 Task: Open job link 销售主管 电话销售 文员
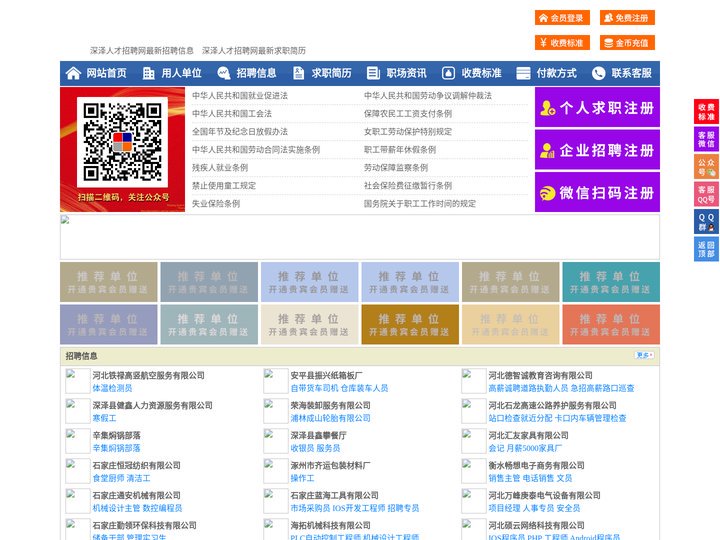coord(530,478)
